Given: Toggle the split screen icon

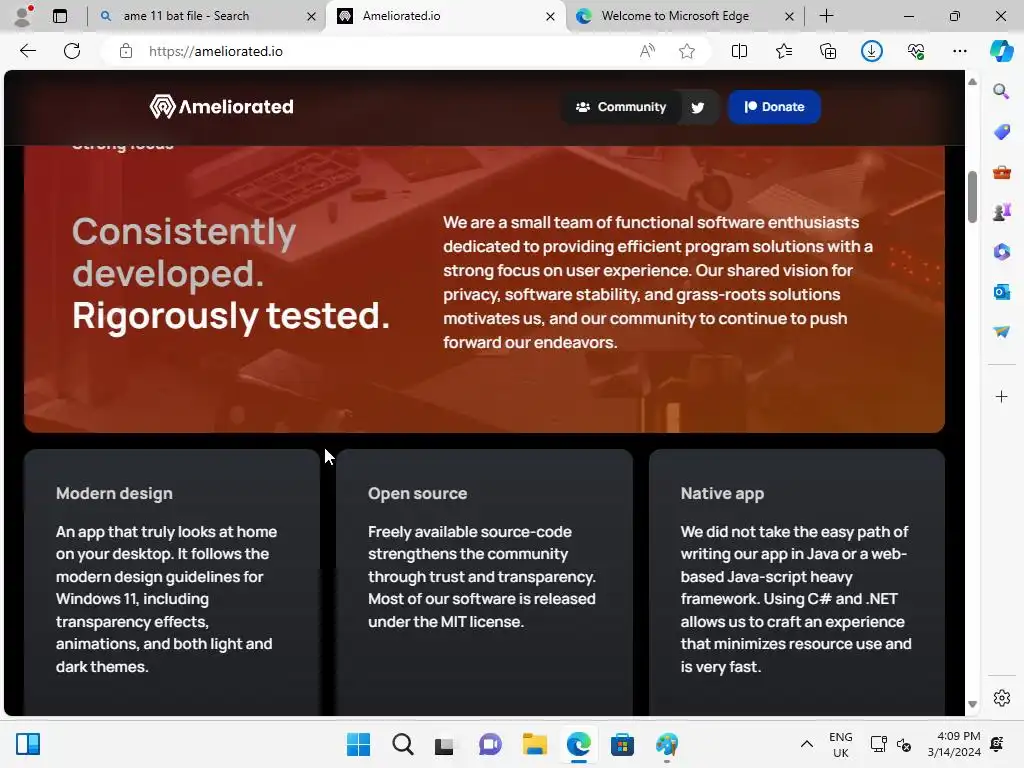Looking at the screenshot, I should [x=739, y=51].
